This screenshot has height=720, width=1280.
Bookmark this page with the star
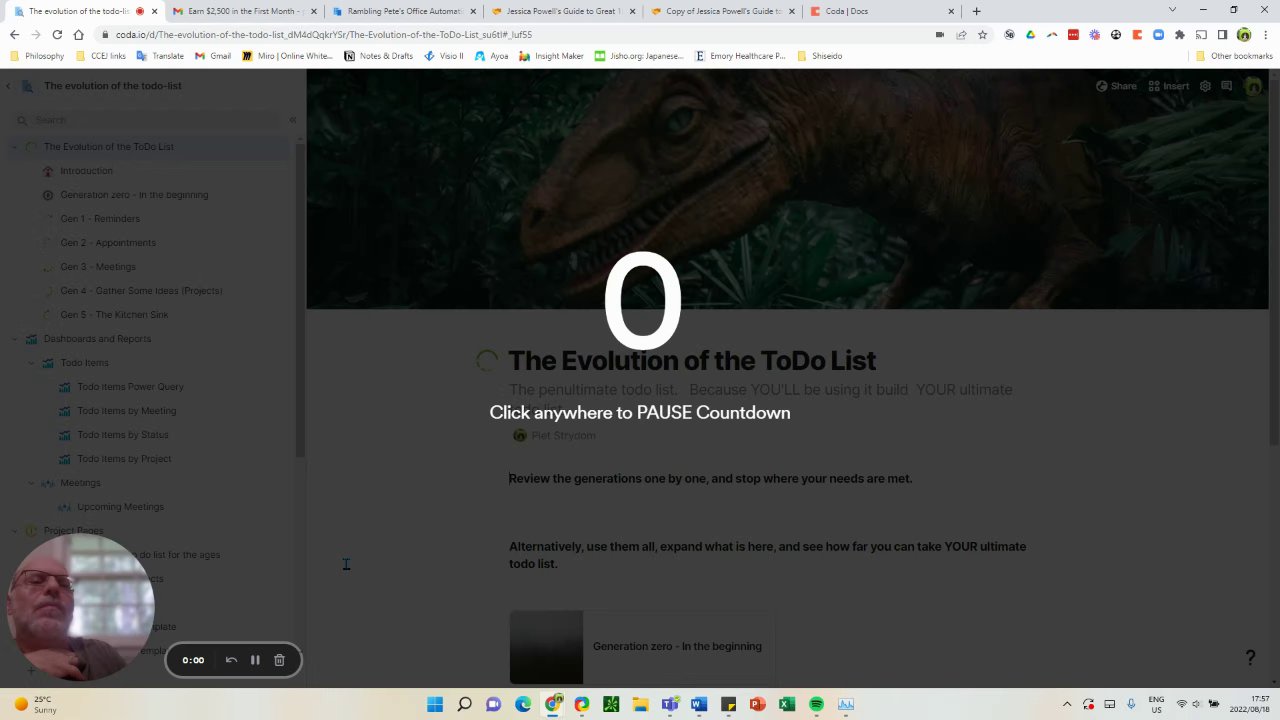[x=982, y=34]
